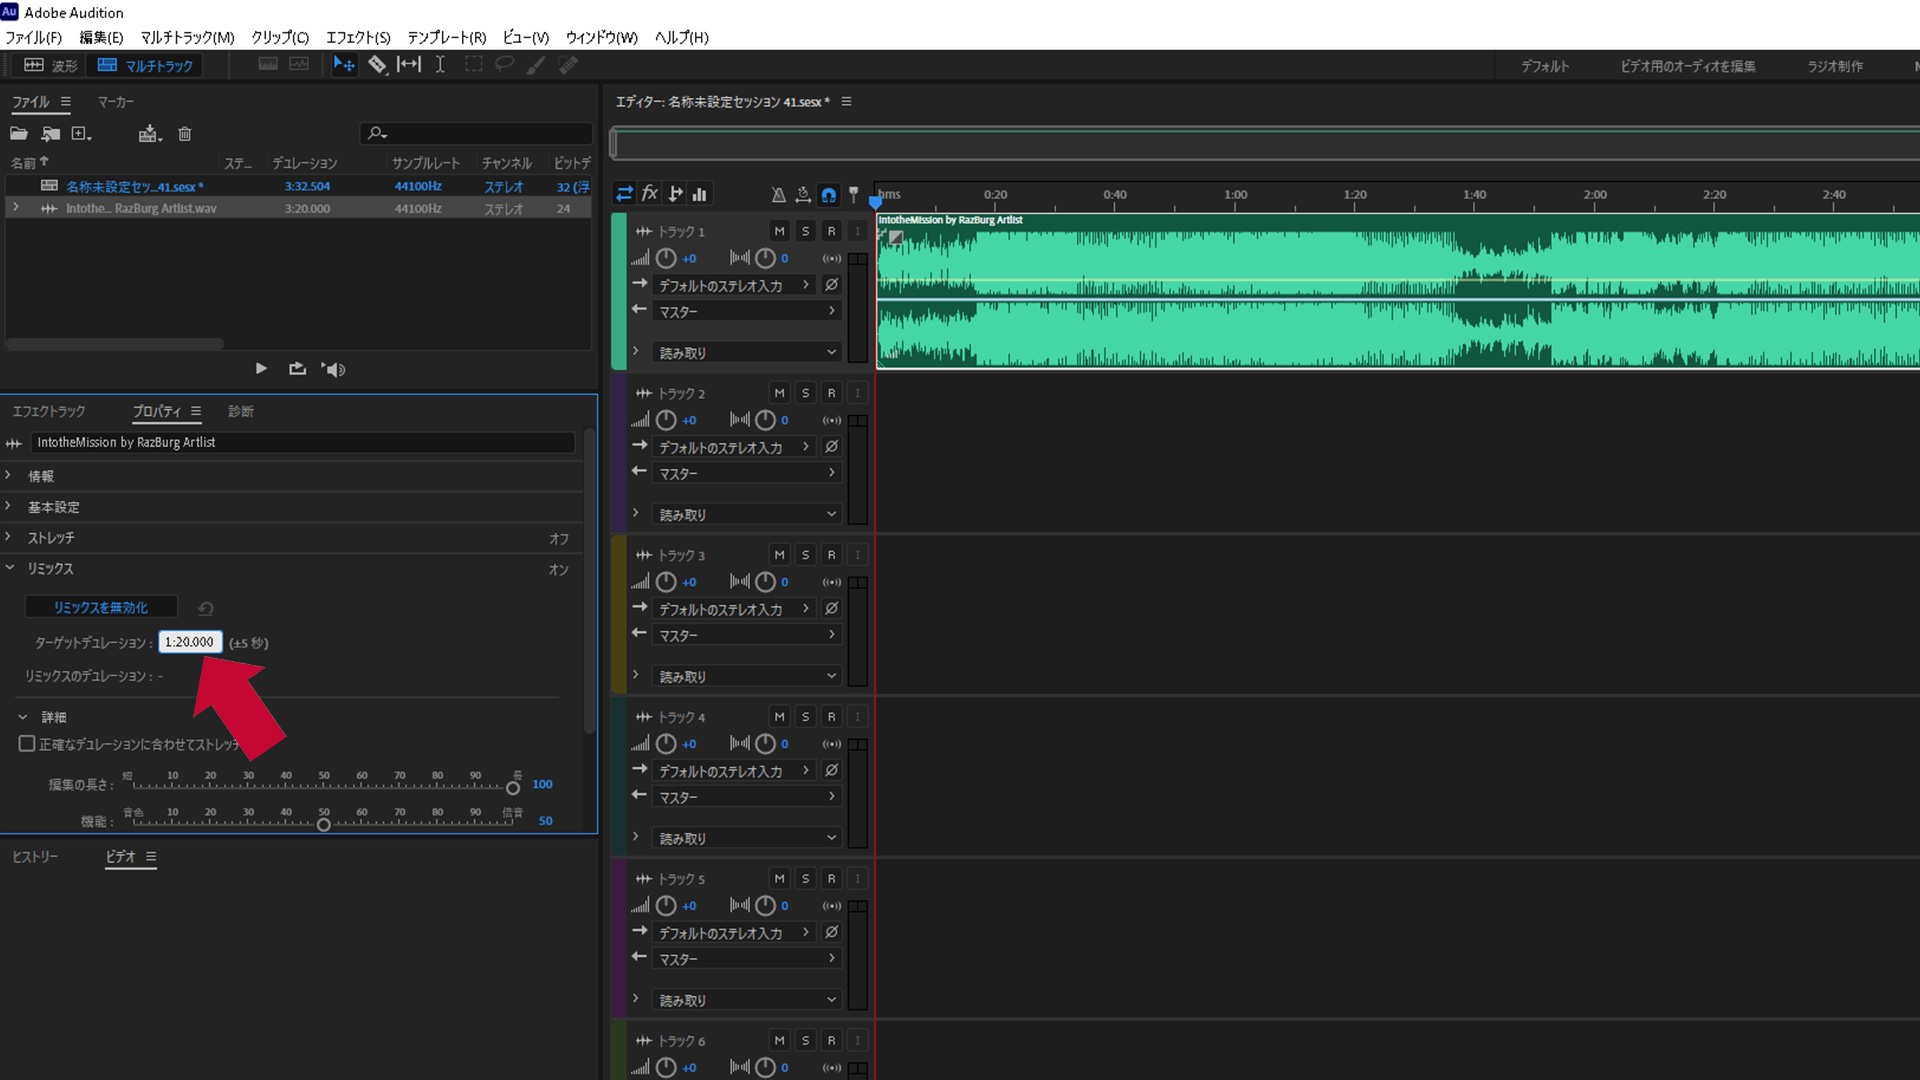Click new file icon in Files panel
Viewport: 1920px width, 1080px height.
coord(82,134)
